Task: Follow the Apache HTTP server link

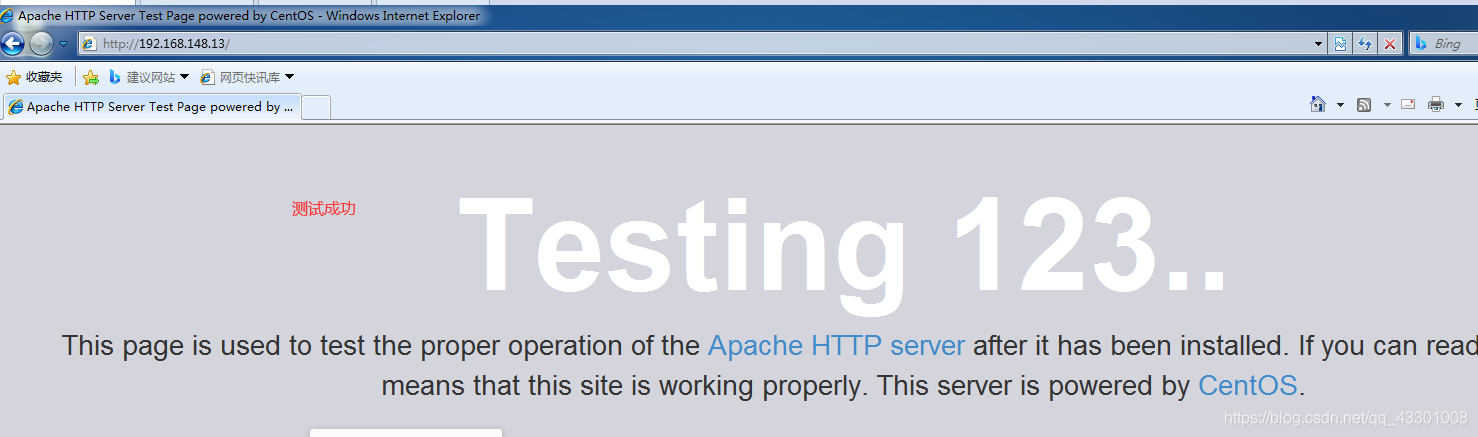Action: pos(836,346)
